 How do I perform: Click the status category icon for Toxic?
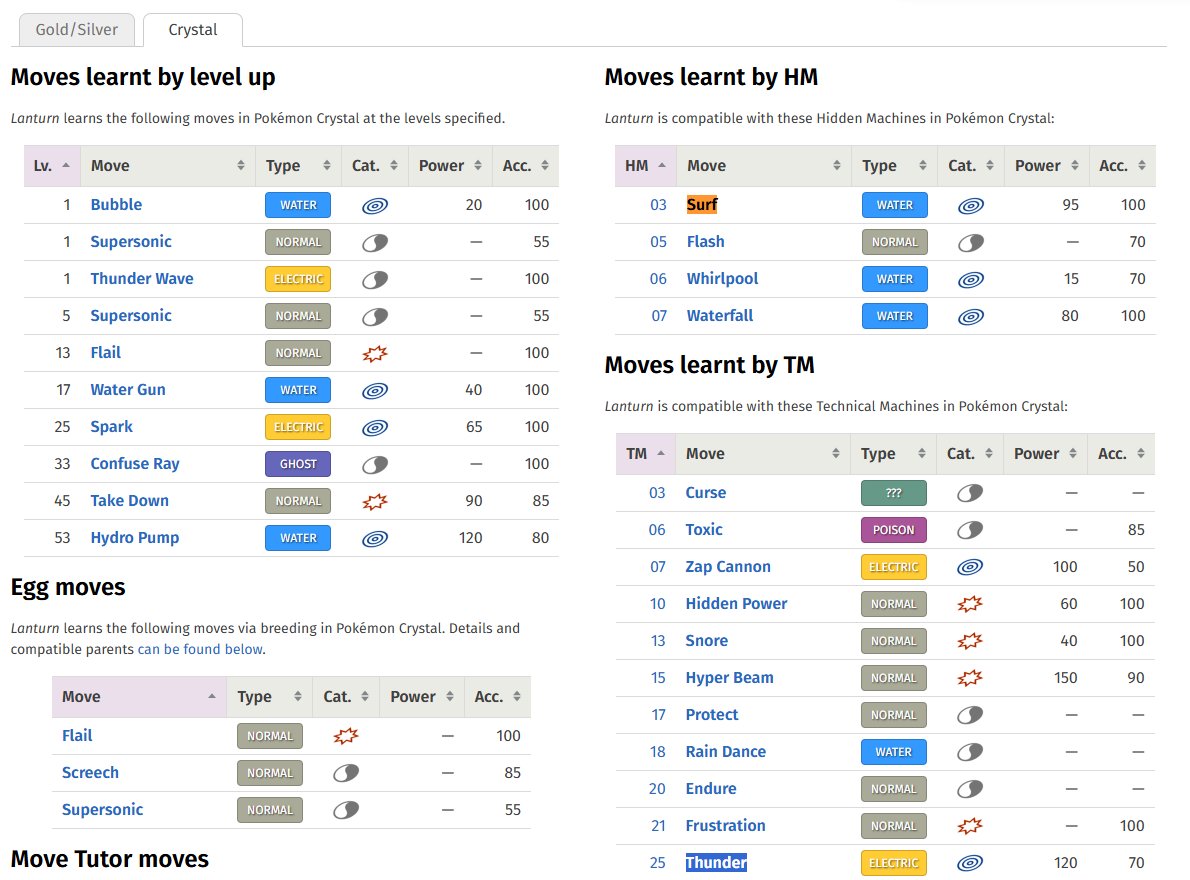(970, 530)
